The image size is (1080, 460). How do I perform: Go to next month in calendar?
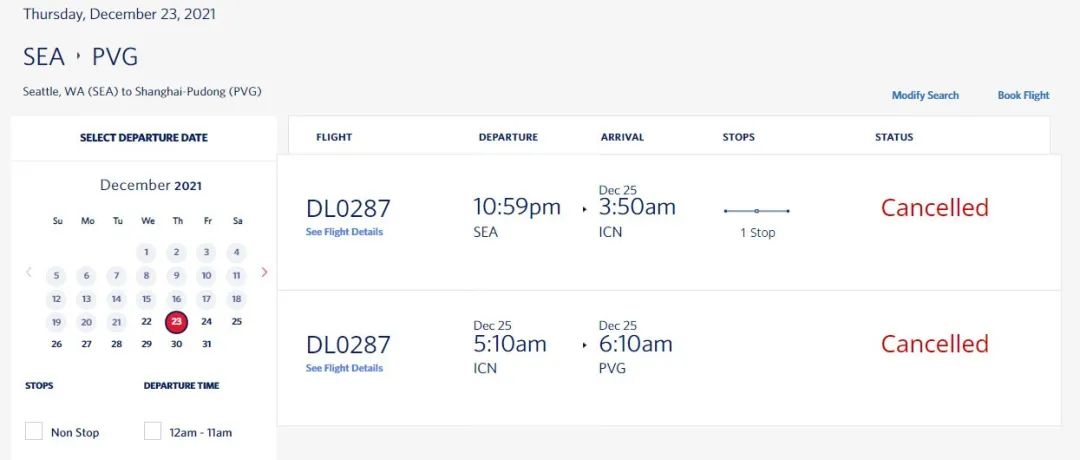(264, 272)
